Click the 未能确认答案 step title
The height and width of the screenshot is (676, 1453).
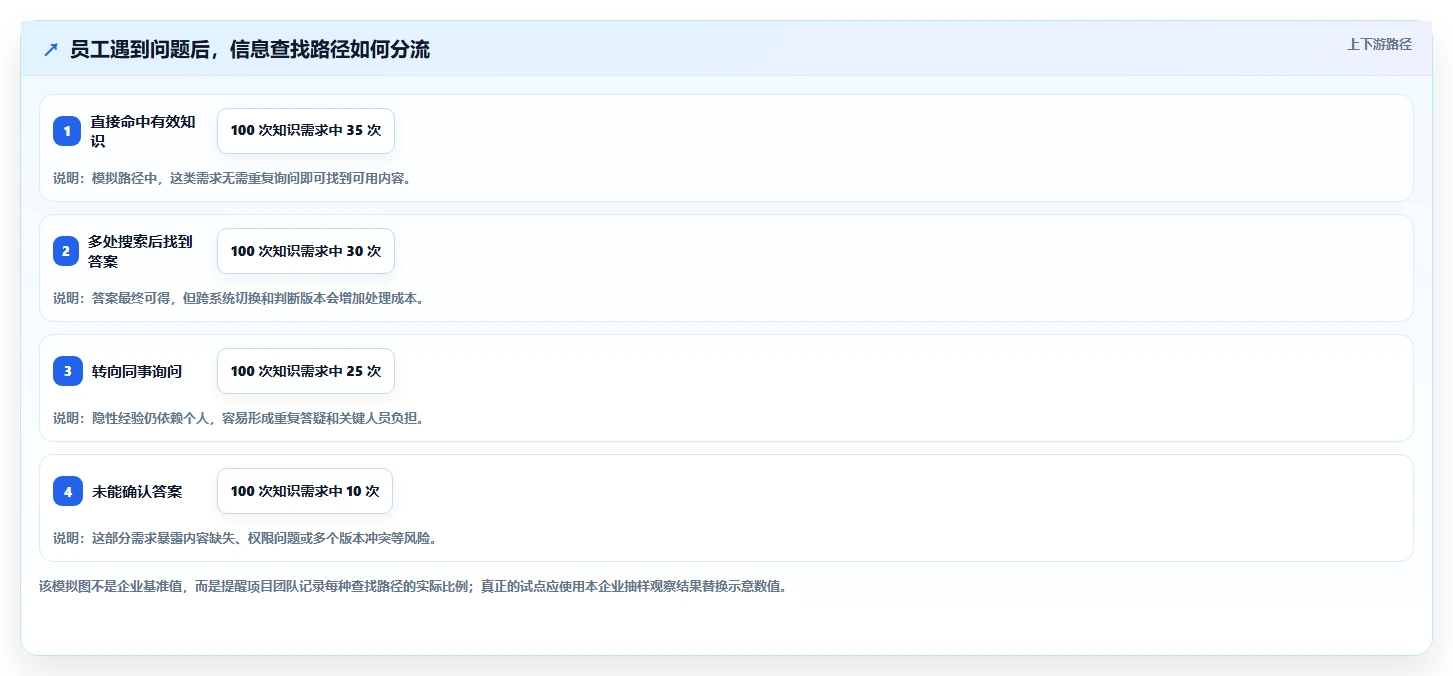[137, 491]
